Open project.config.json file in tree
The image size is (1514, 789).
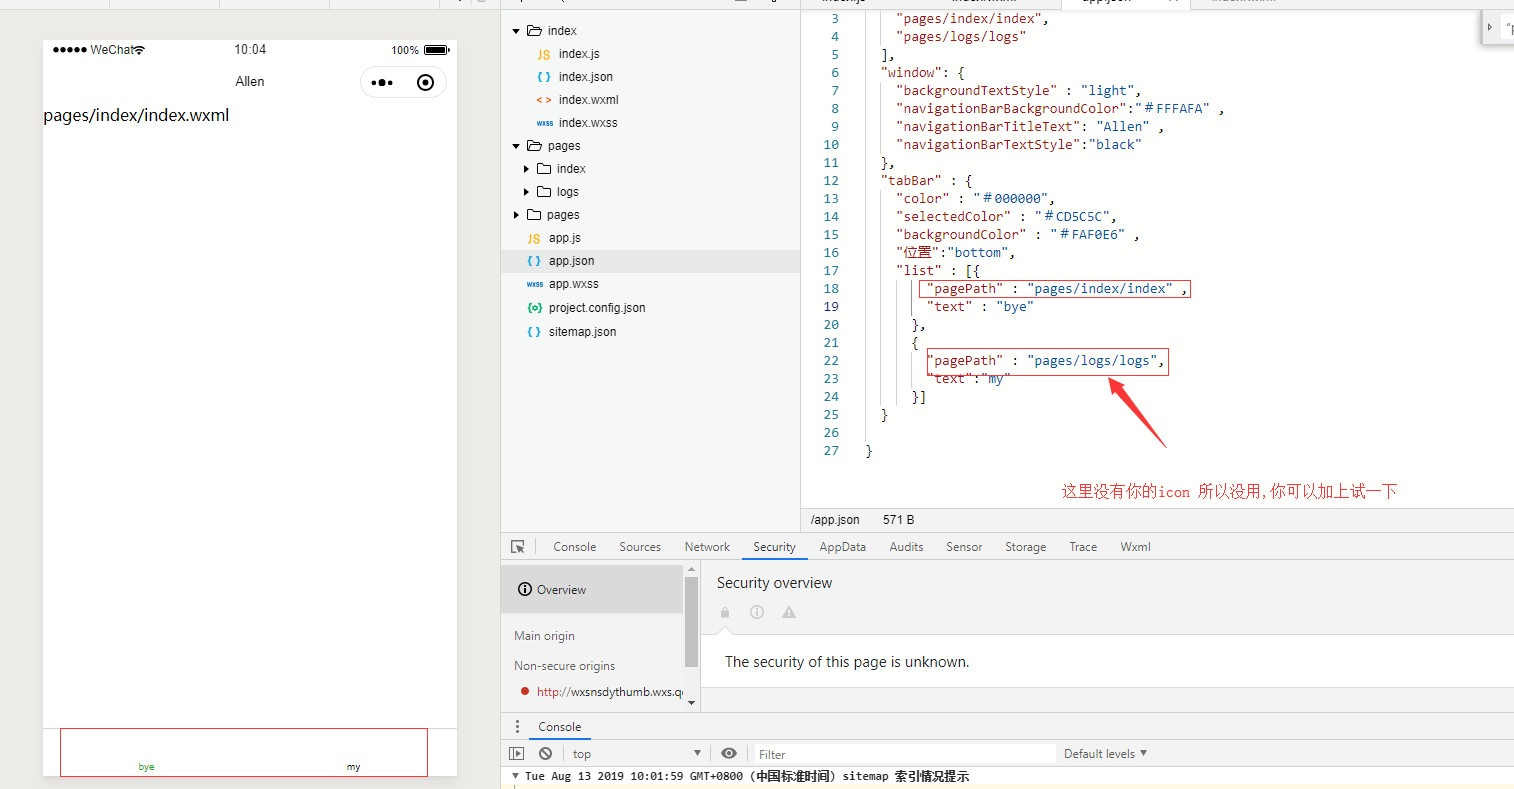click(x=596, y=308)
